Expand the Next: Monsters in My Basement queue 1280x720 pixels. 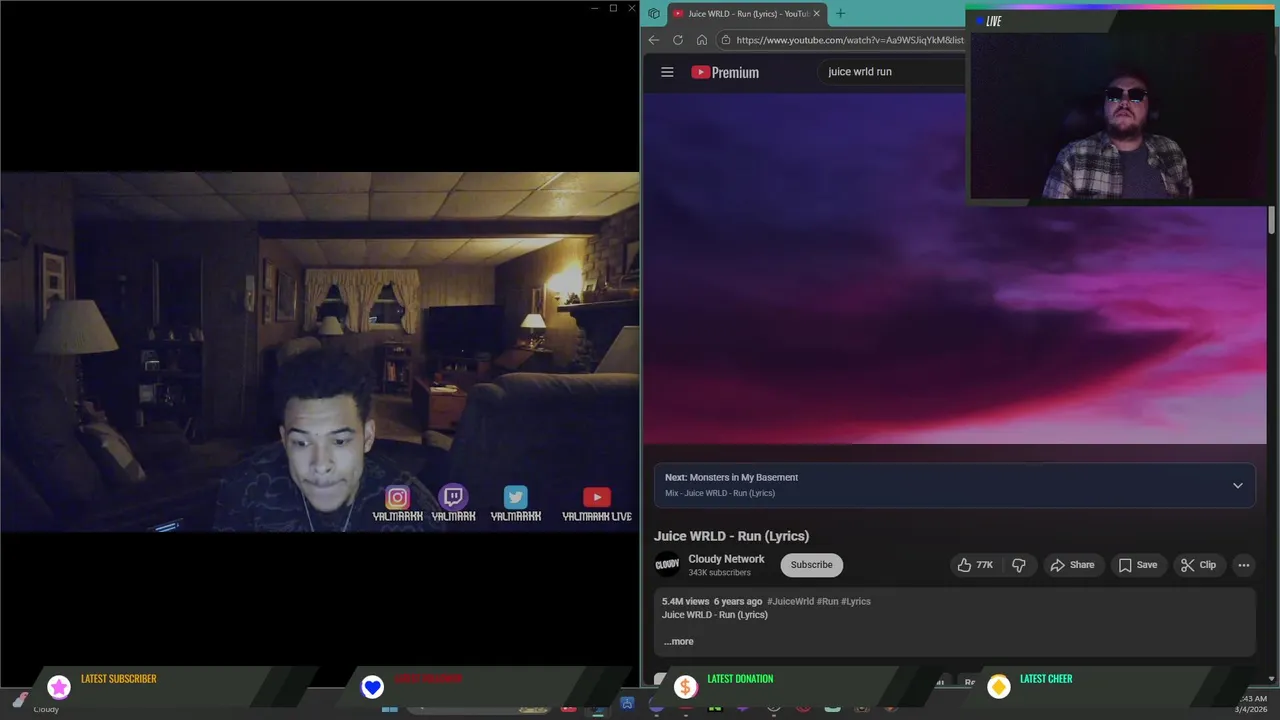pyautogui.click(x=1238, y=485)
